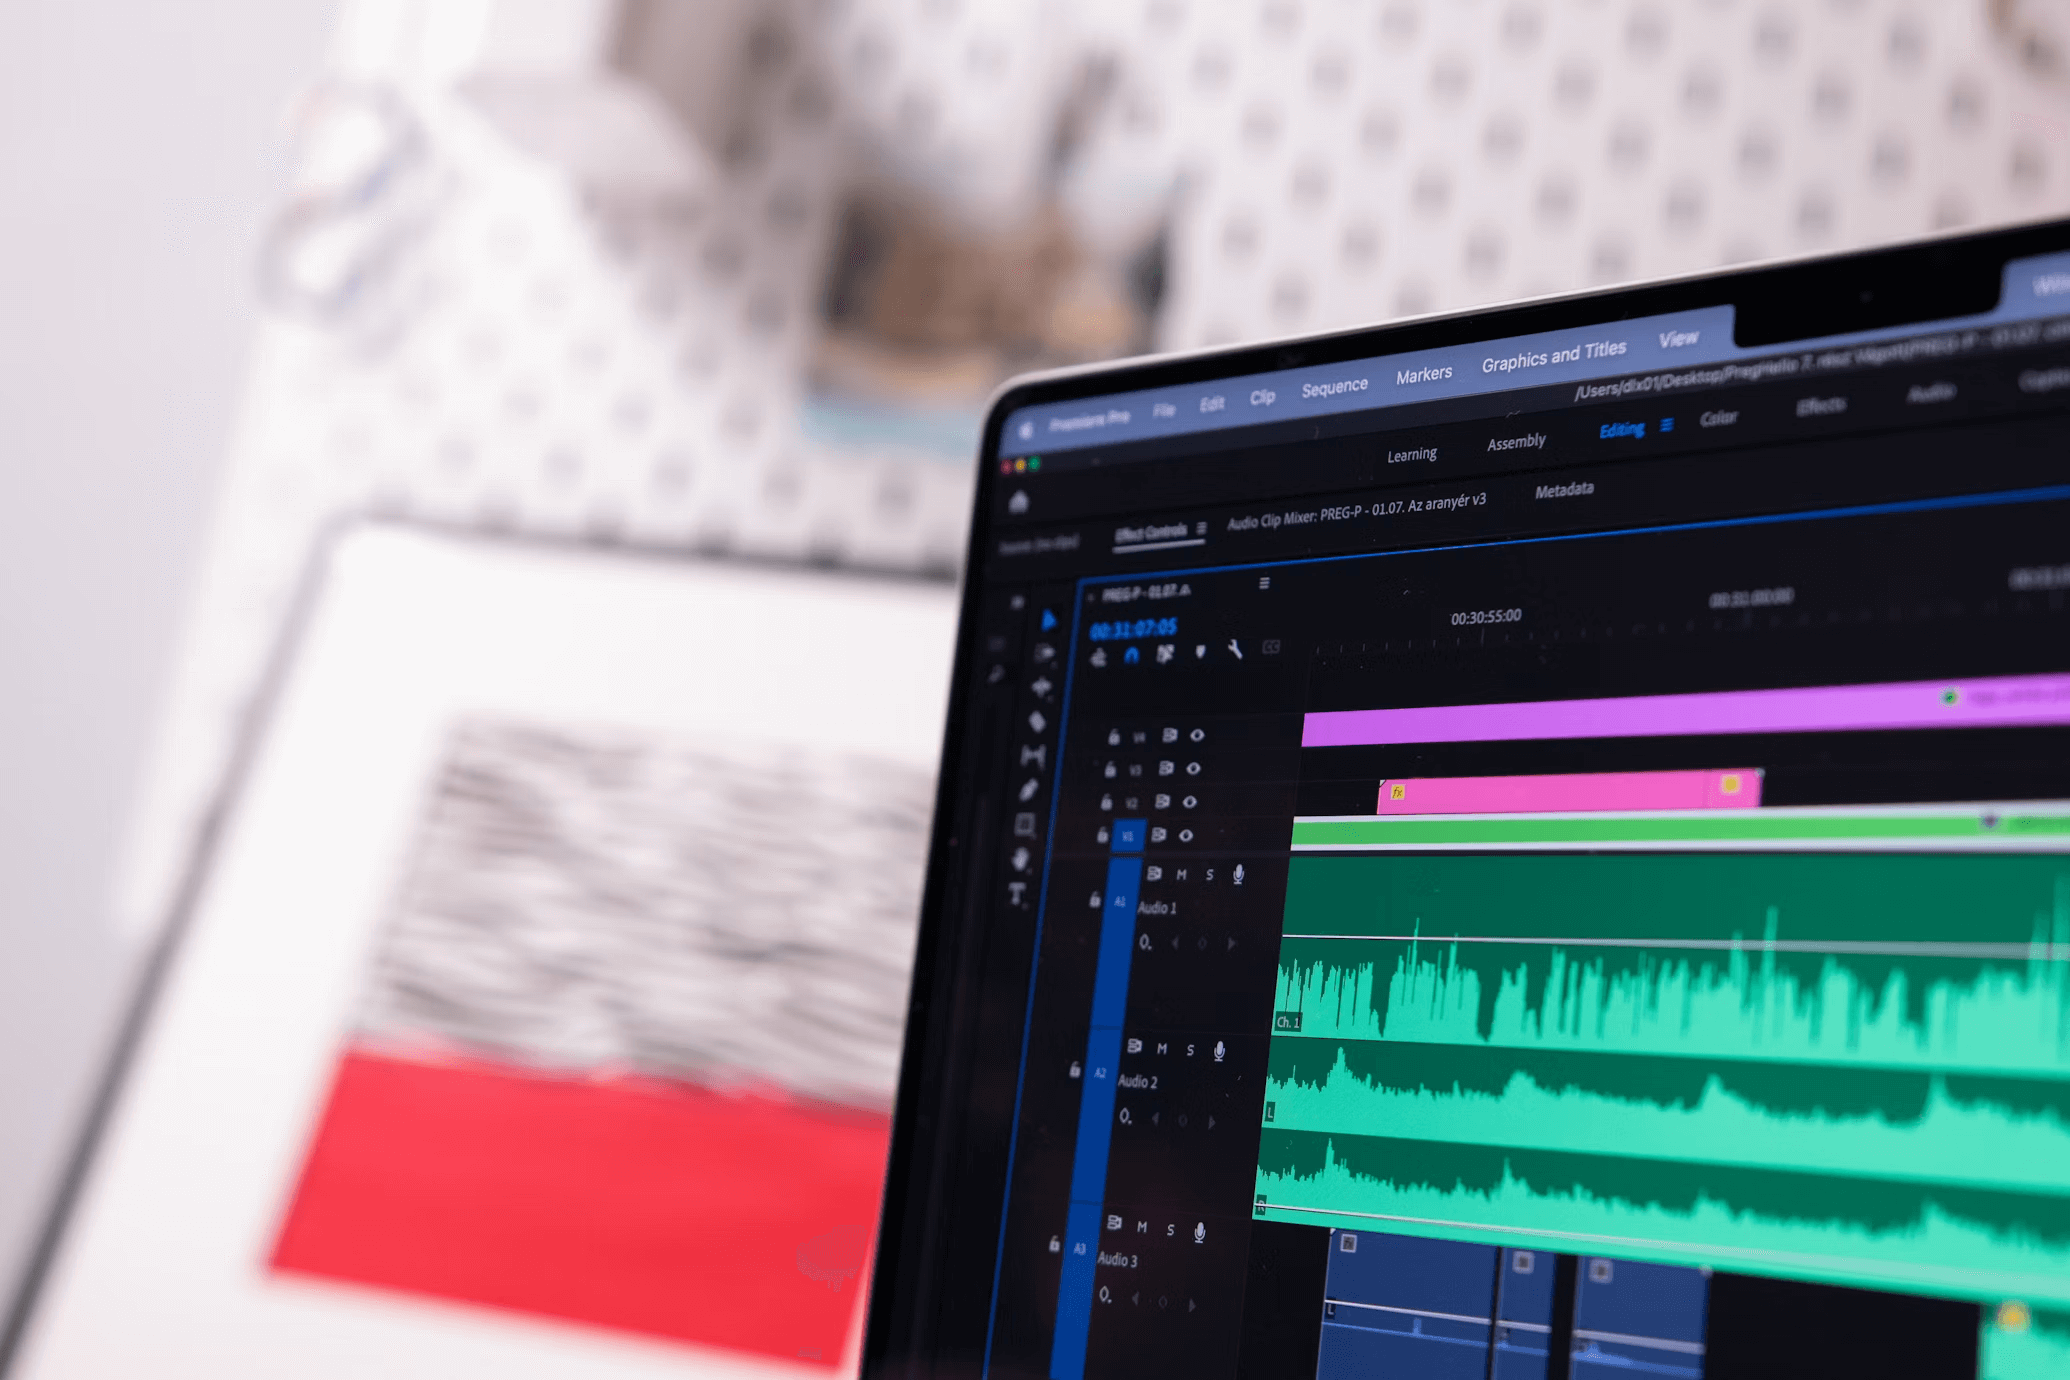The image size is (2070, 1380).
Task: Toggle sync lock for V4
Action: point(1169,736)
